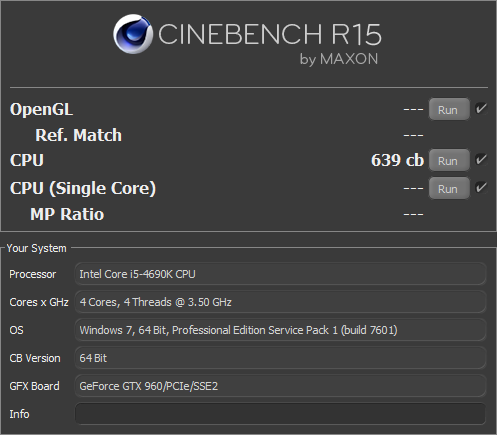Run the OpenGL benchmark
Image resolution: width=497 pixels, height=435 pixels.
tap(449, 109)
